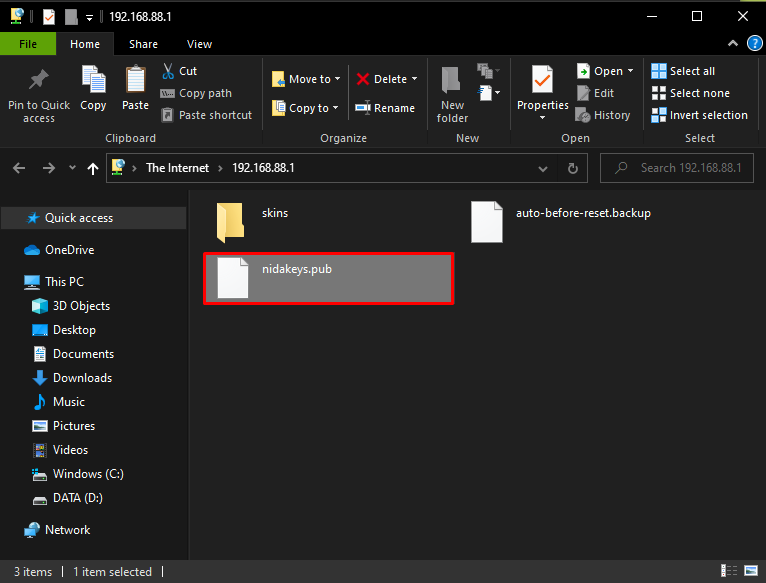Open Pictures in the sidebar
Screen dimensions: 766x583
[x=64, y=426]
